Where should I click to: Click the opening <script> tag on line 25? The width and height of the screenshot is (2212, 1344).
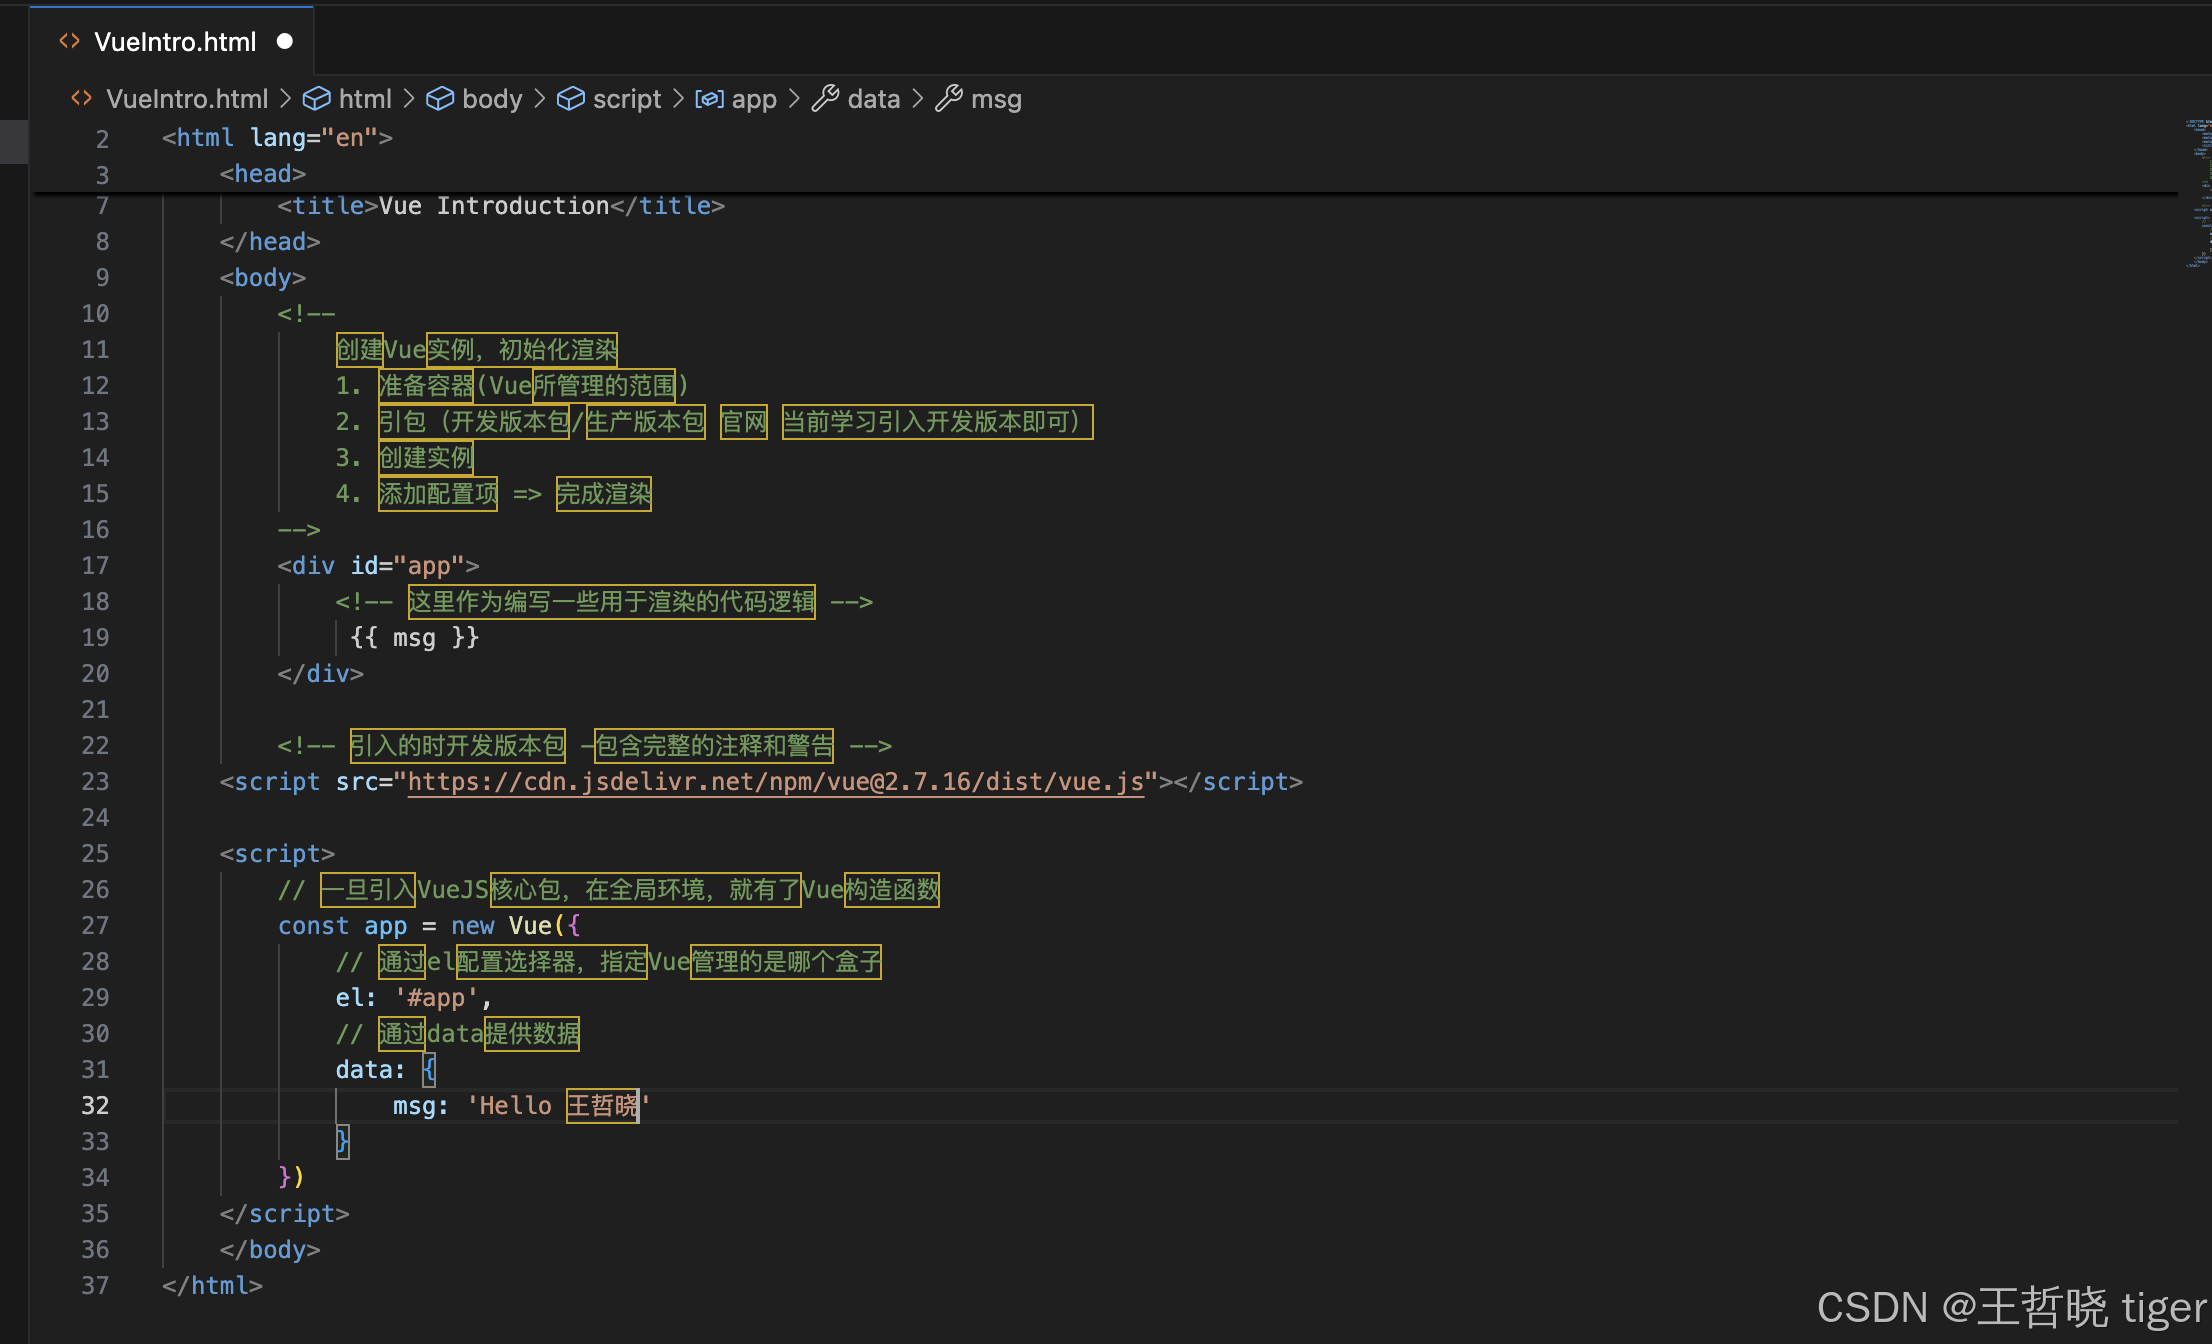coord(277,854)
